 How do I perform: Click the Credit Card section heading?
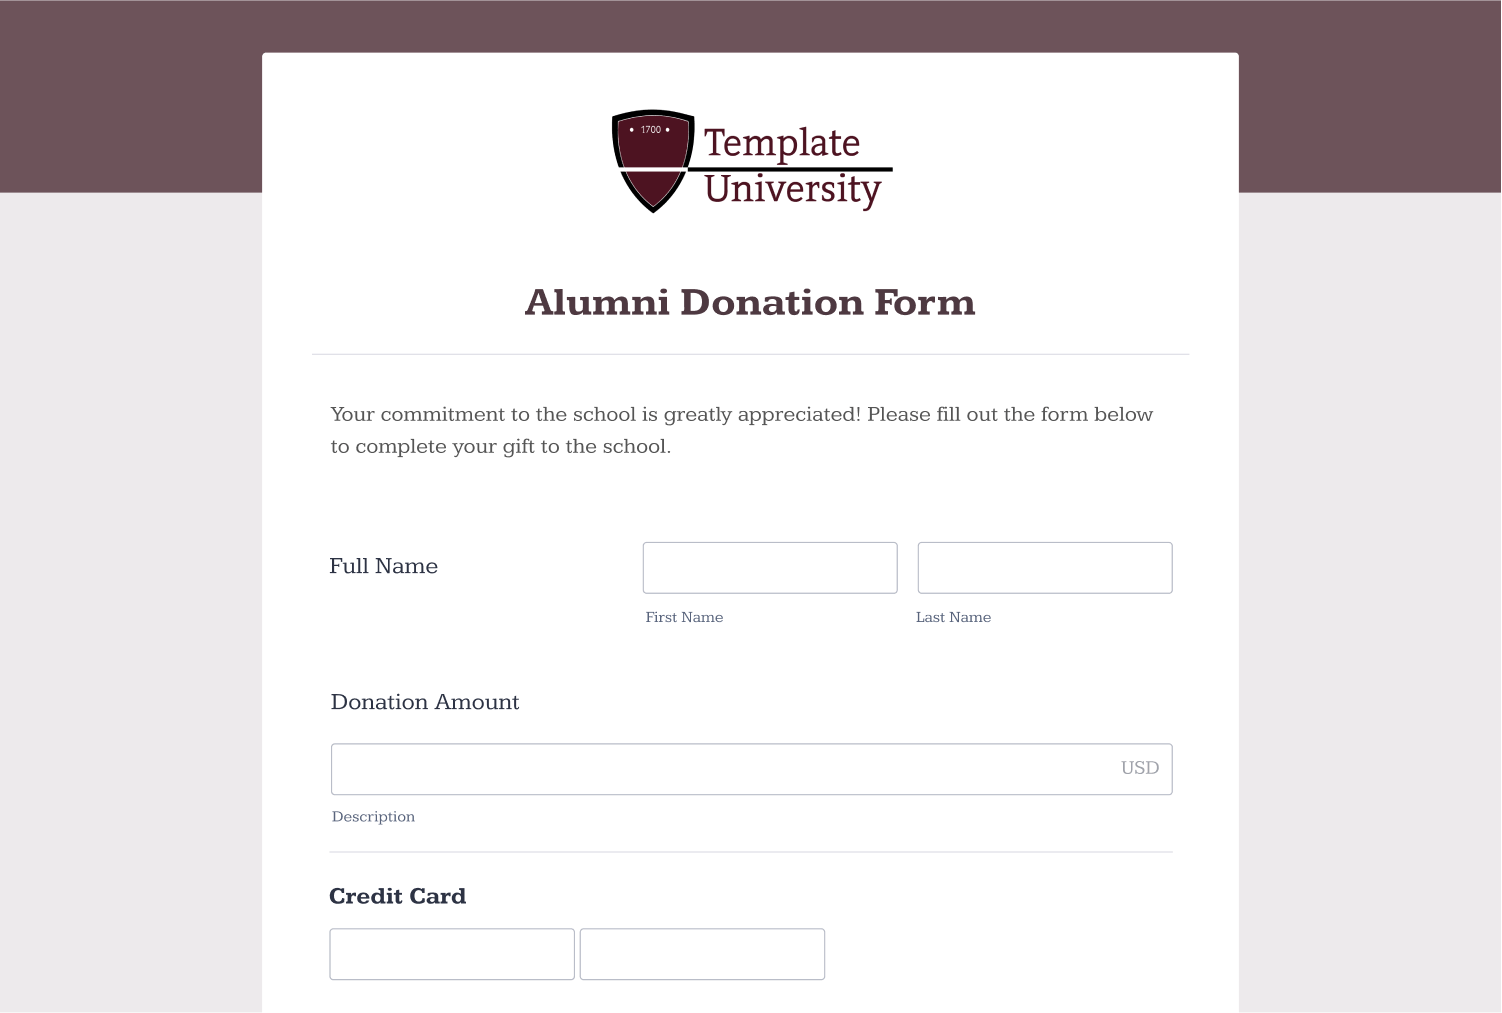[398, 896]
